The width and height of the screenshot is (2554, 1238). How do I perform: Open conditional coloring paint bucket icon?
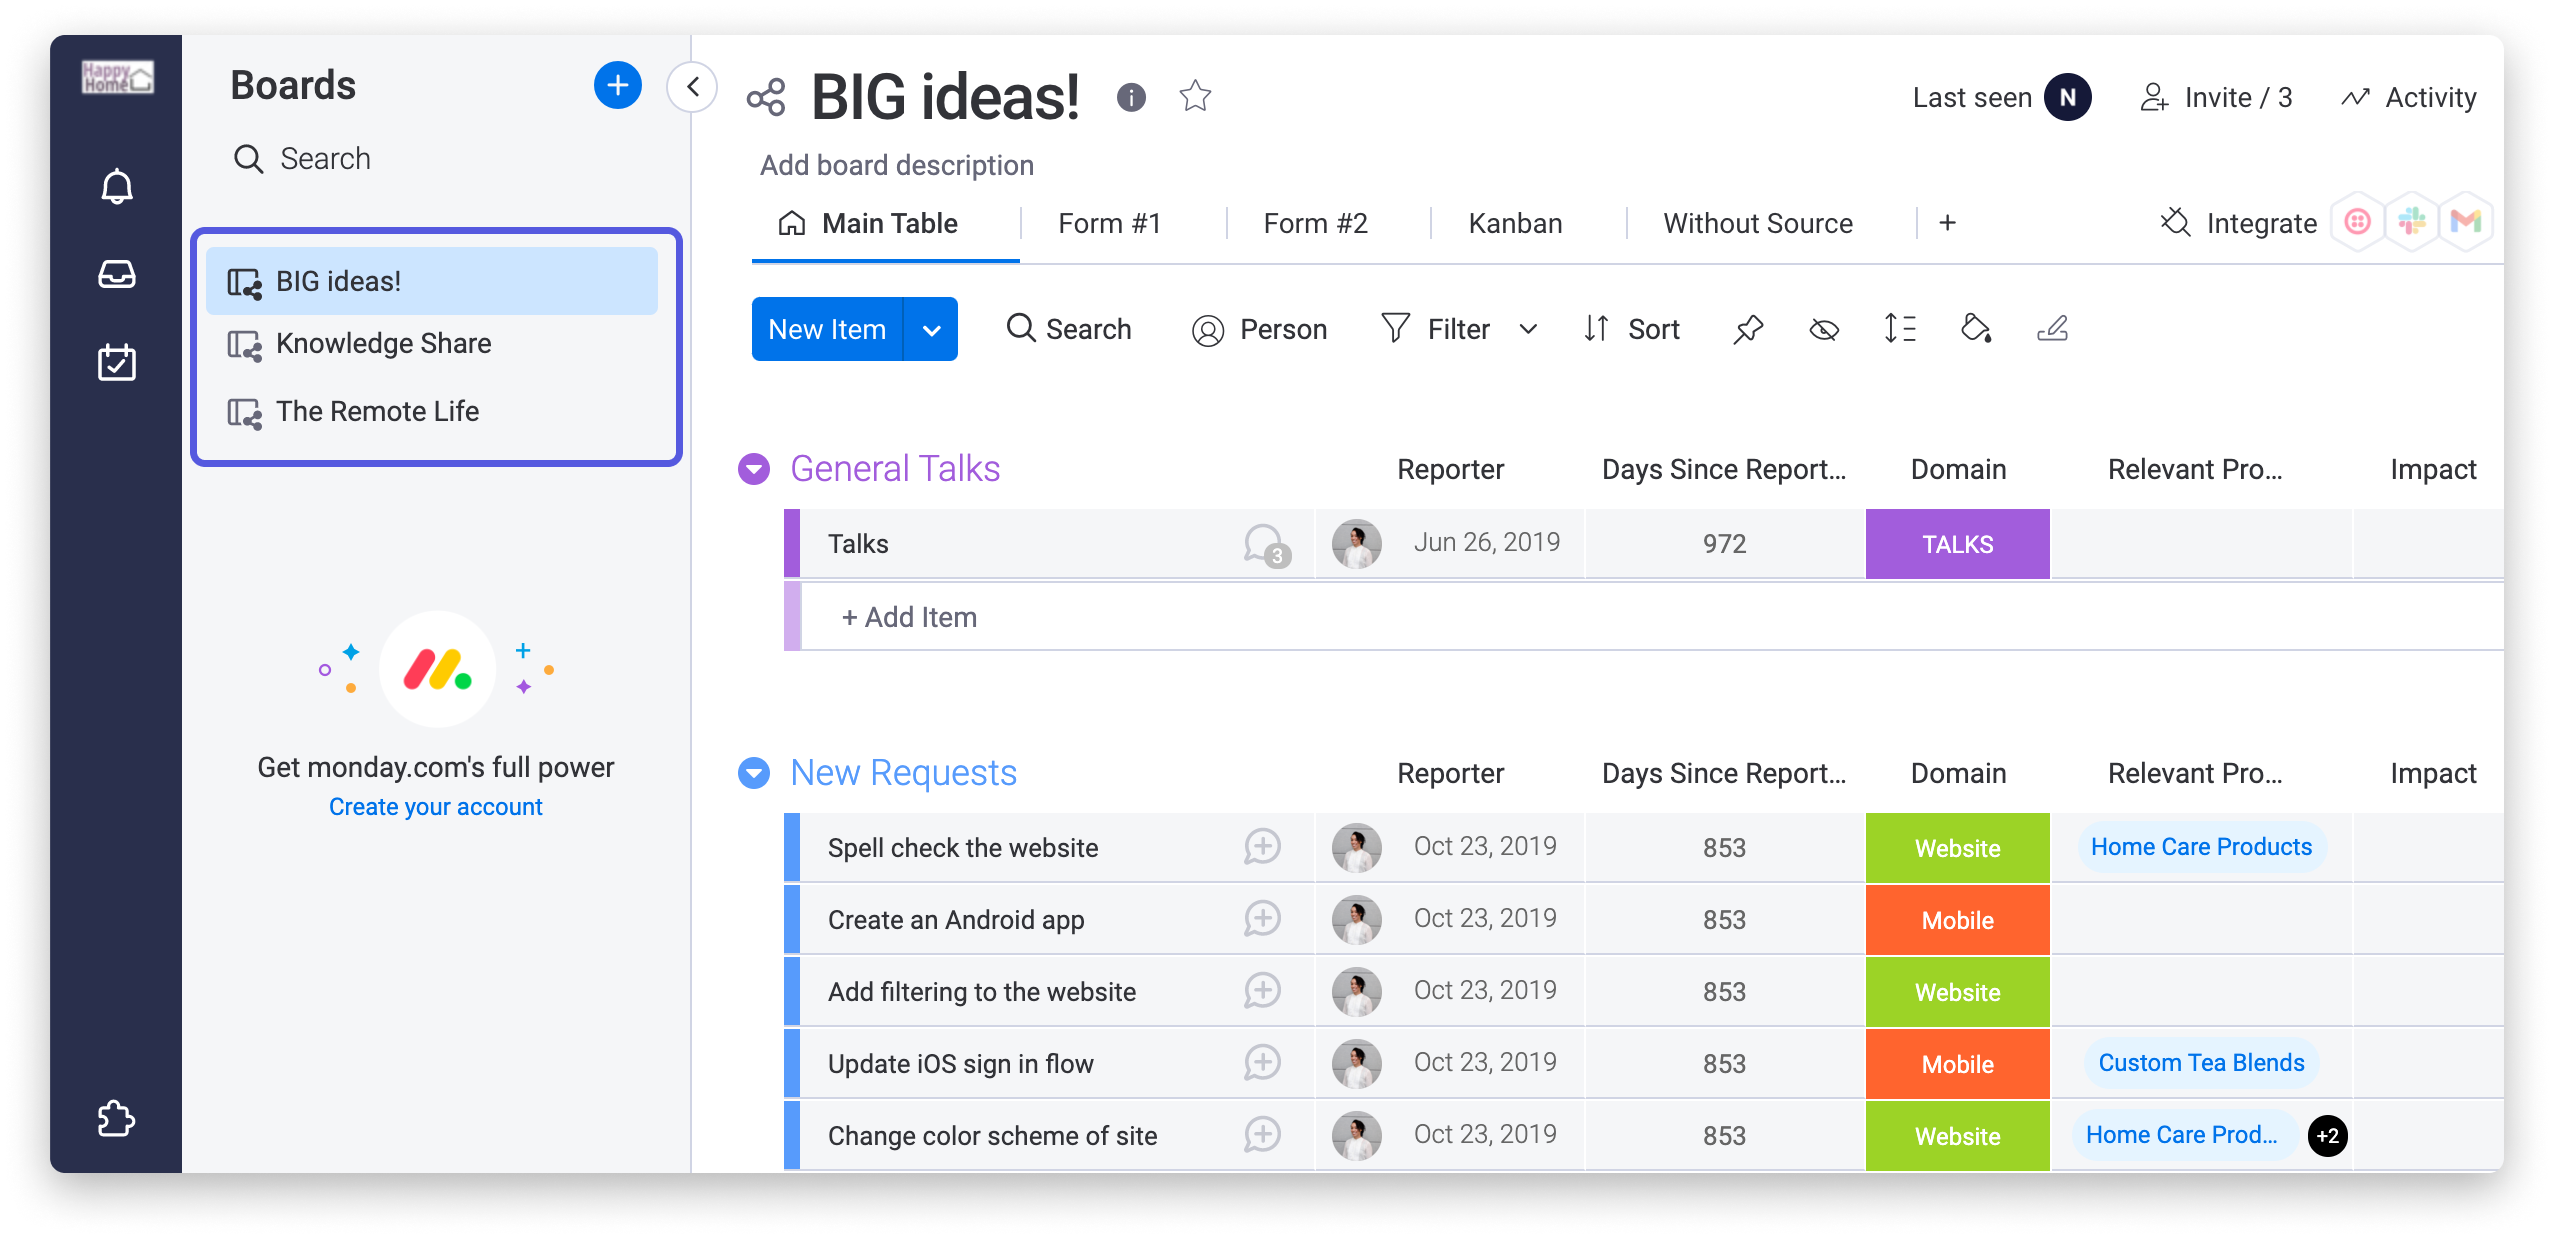[x=1976, y=329]
